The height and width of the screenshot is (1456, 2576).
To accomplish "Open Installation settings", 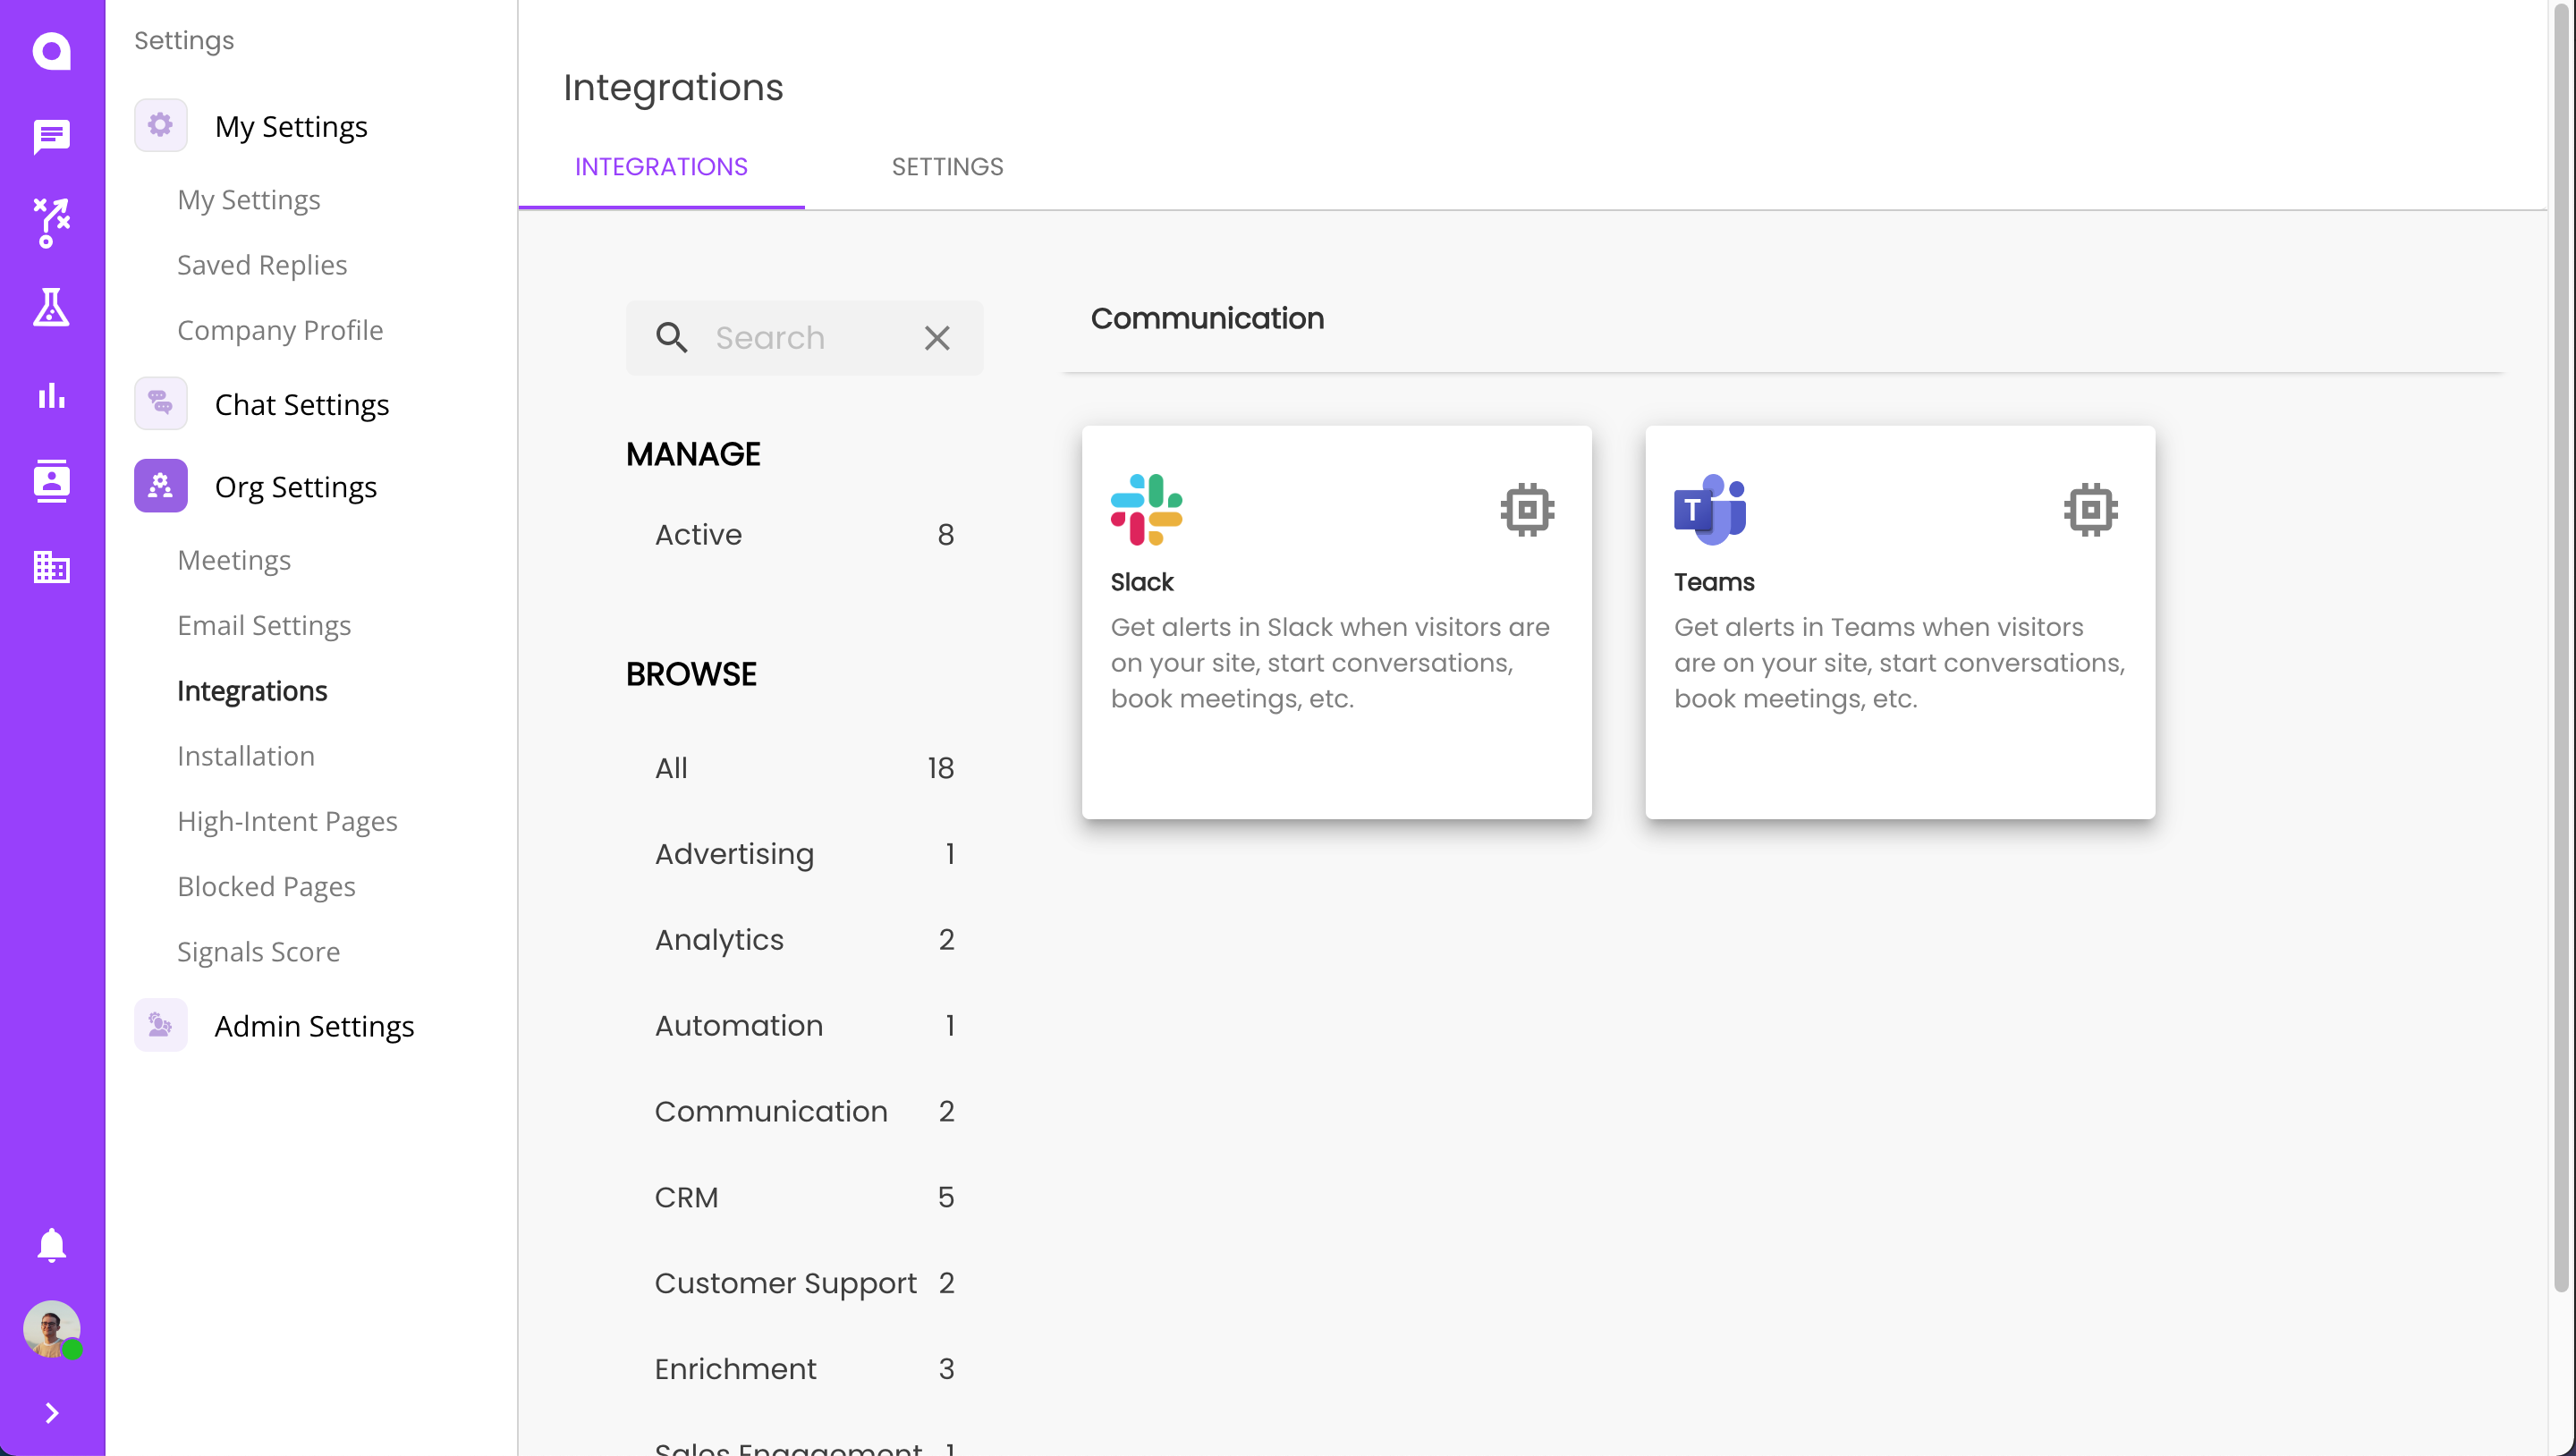I will [x=246, y=756].
